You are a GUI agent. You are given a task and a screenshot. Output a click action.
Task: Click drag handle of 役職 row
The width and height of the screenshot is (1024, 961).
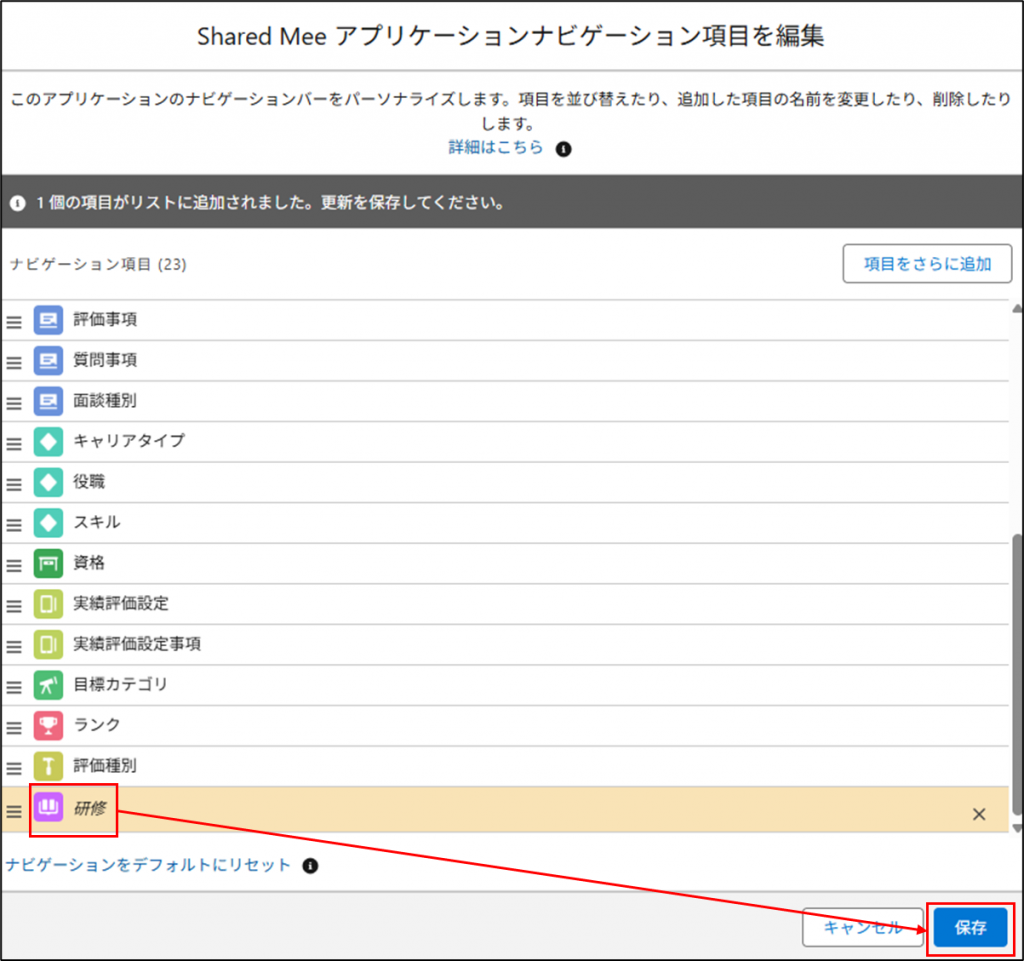pyautogui.click(x=14, y=484)
